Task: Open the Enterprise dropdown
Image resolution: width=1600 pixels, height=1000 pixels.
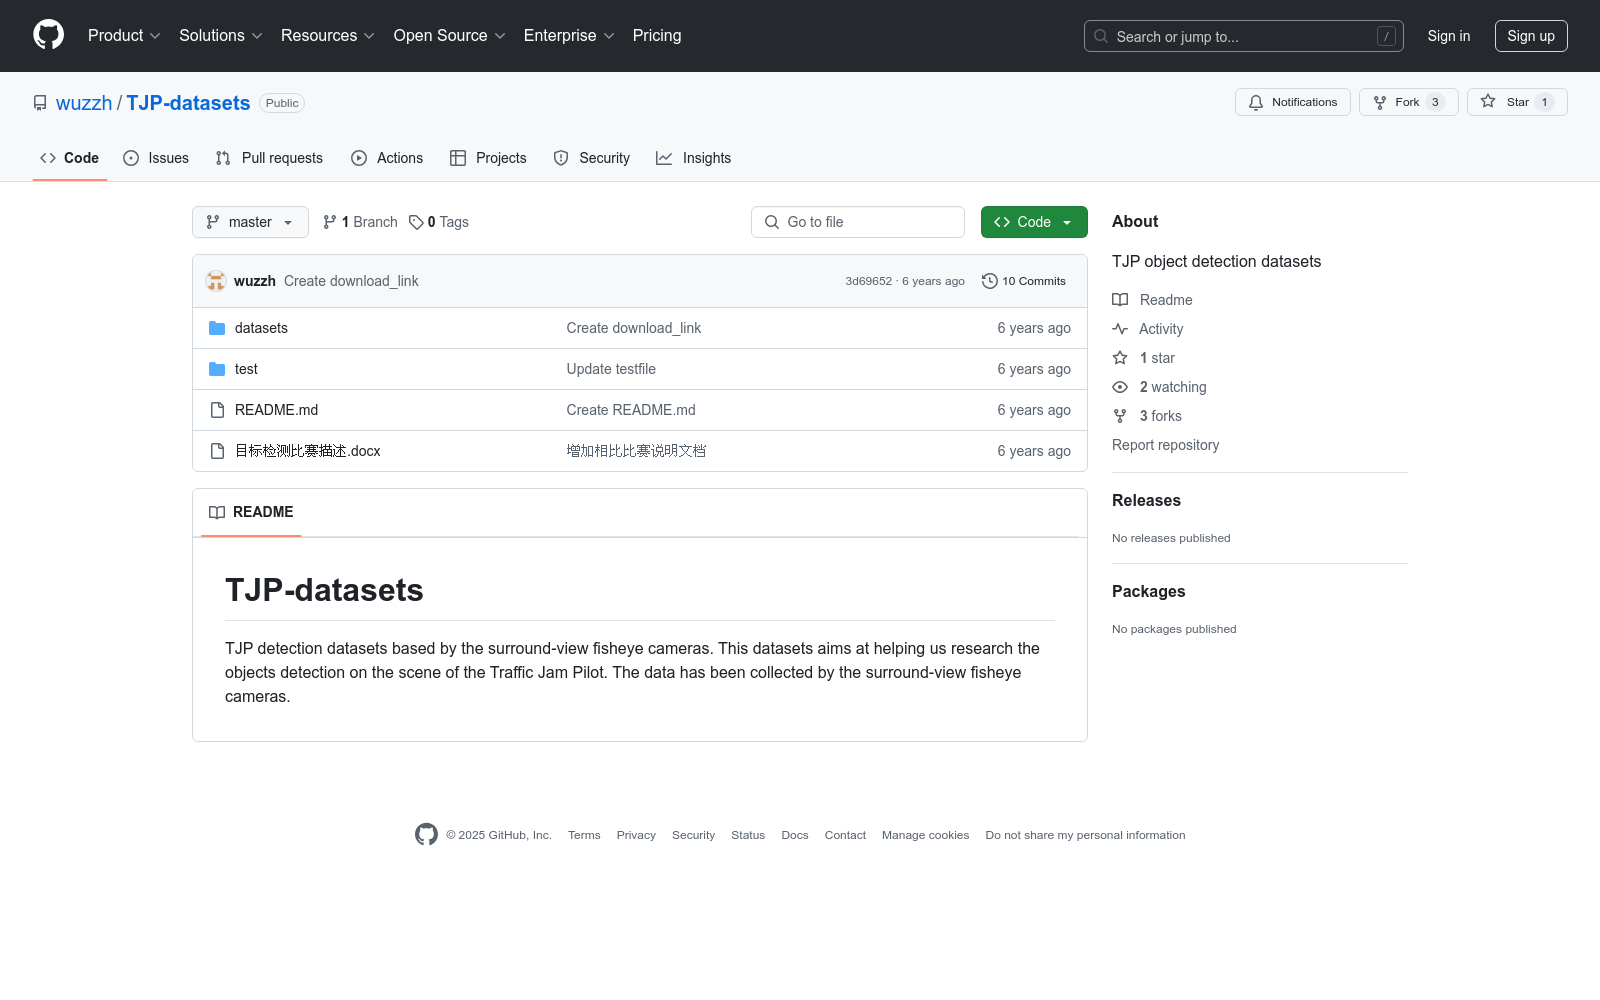Action: tap(569, 36)
